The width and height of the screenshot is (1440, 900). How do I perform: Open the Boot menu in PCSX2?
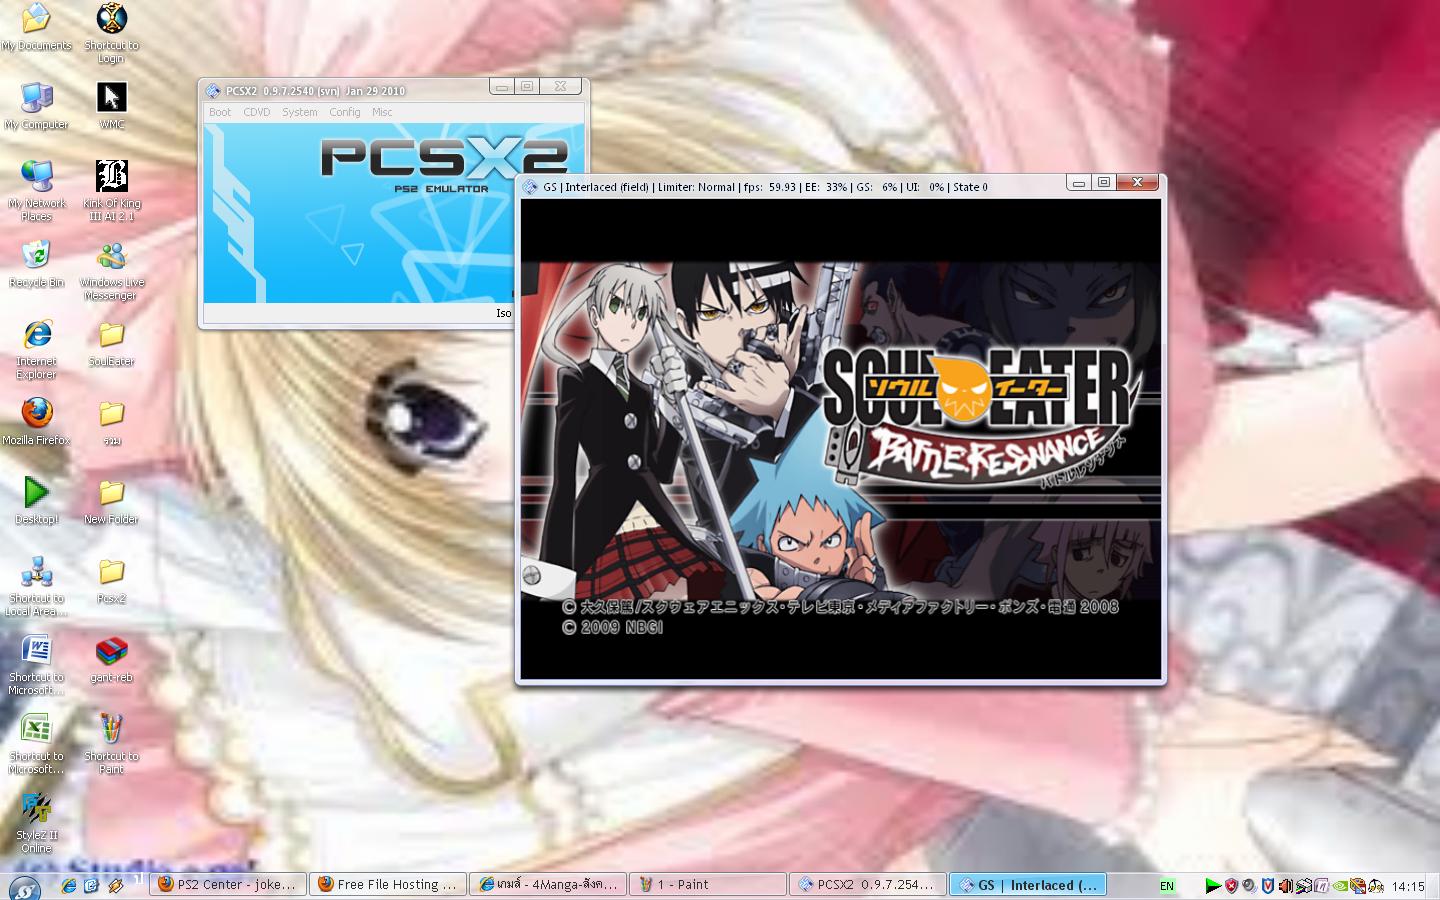click(220, 112)
